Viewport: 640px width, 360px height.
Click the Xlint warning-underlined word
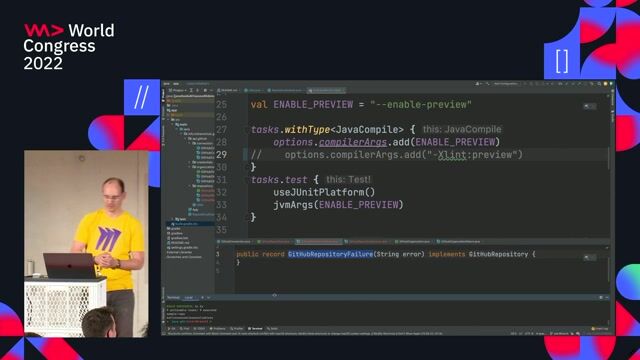[x=452, y=155]
